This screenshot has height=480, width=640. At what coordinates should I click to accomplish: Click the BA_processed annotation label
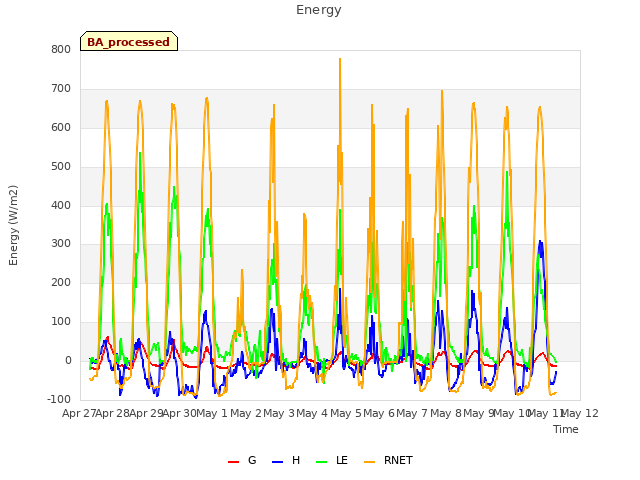click(x=129, y=41)
